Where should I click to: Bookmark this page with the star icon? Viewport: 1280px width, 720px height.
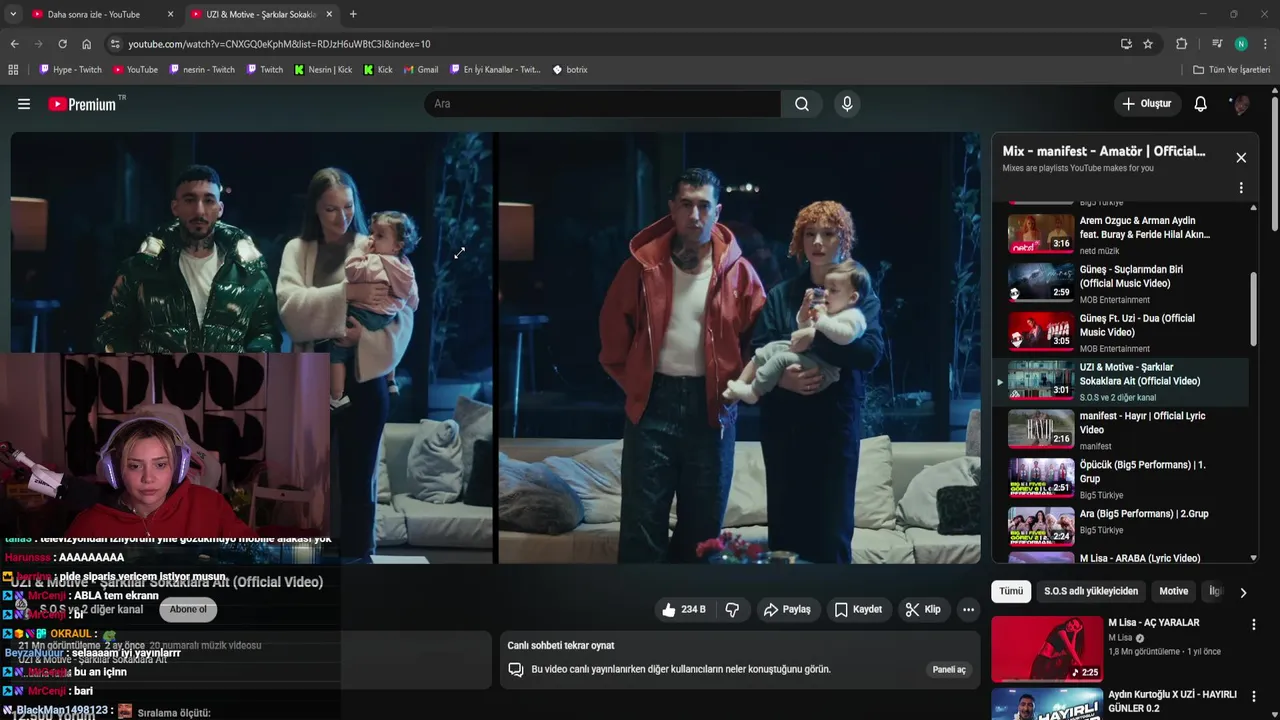[x=1148, y=44]
